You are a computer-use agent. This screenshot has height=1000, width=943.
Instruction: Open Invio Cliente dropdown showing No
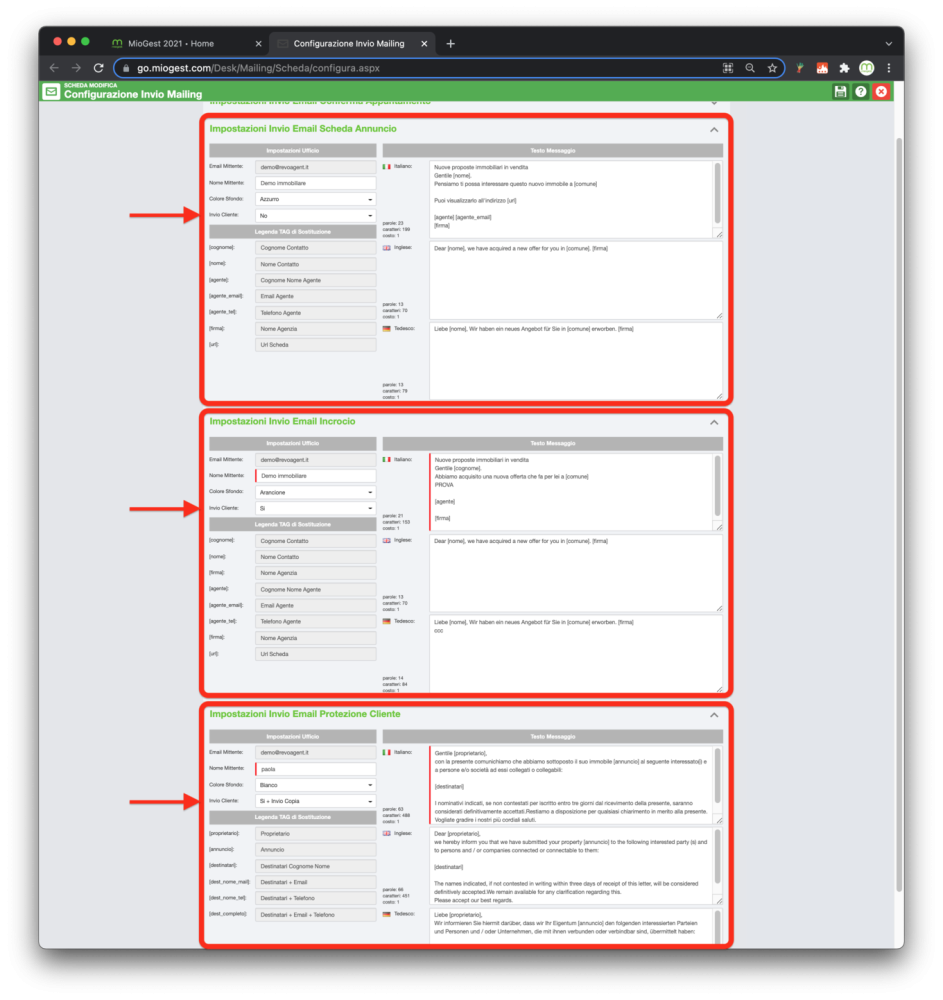pos(316,216)
